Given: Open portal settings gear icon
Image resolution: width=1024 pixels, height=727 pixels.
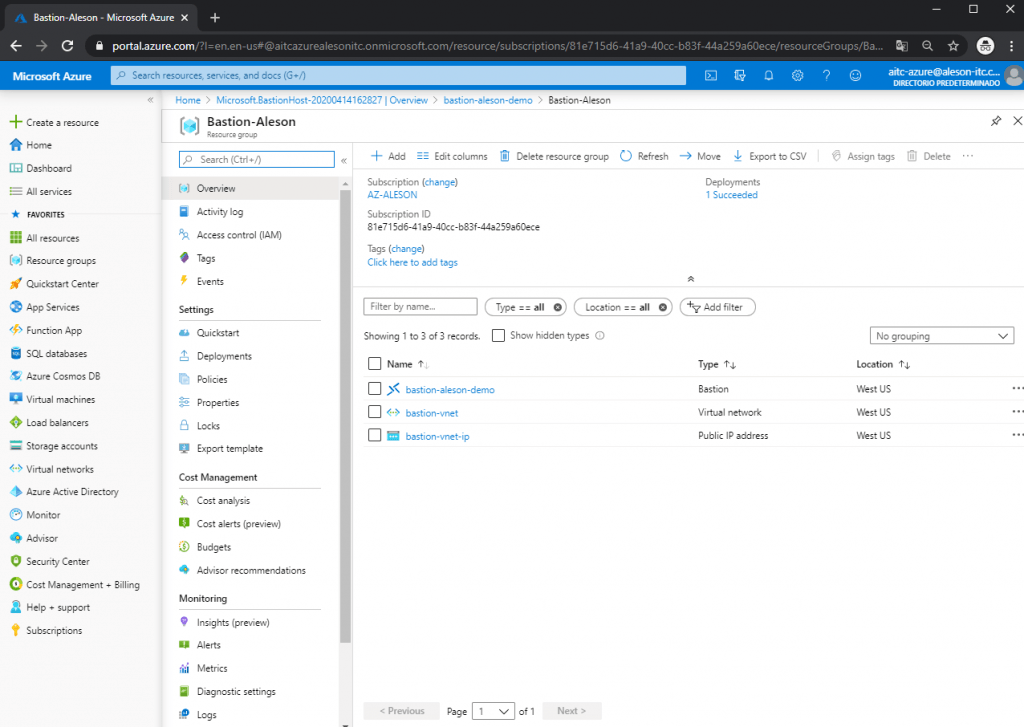Looking at the screenshot, I should [797, 76].
